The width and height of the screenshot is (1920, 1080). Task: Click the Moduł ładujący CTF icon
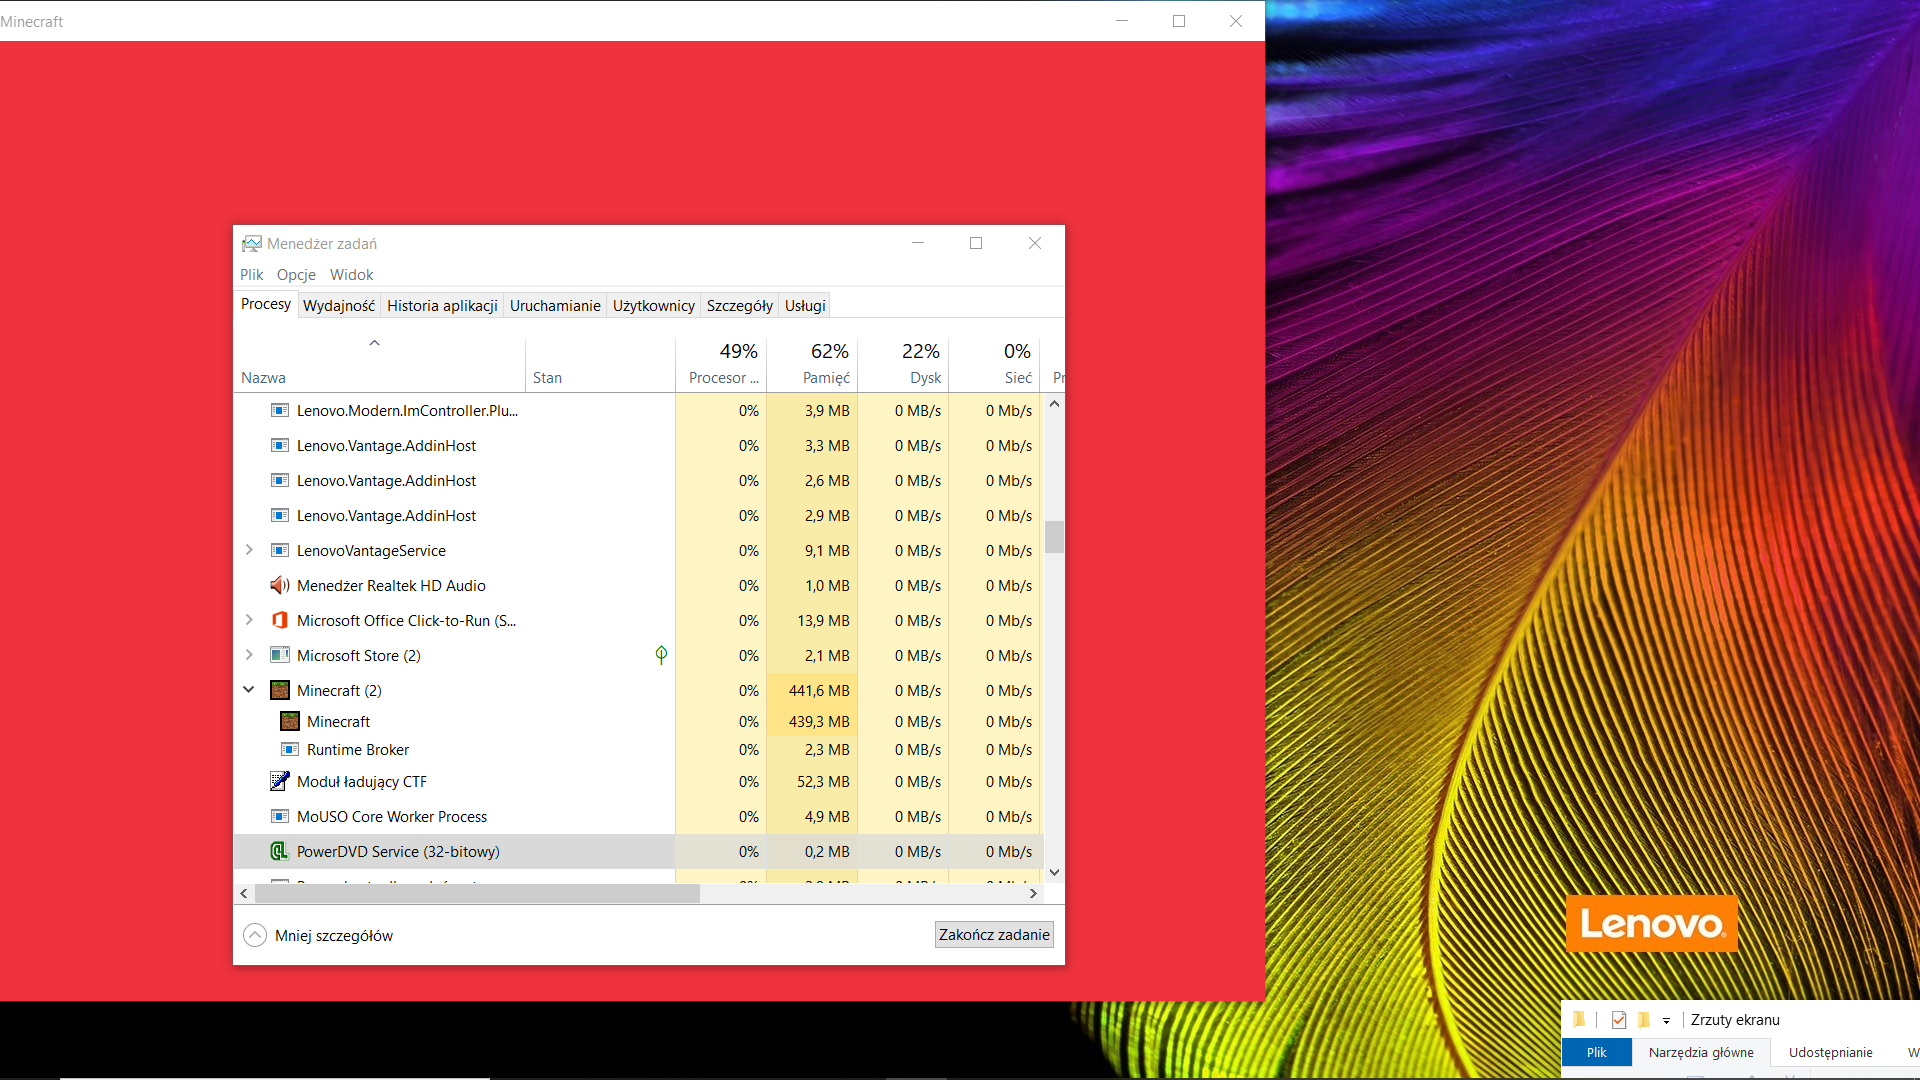click(280, 781)
